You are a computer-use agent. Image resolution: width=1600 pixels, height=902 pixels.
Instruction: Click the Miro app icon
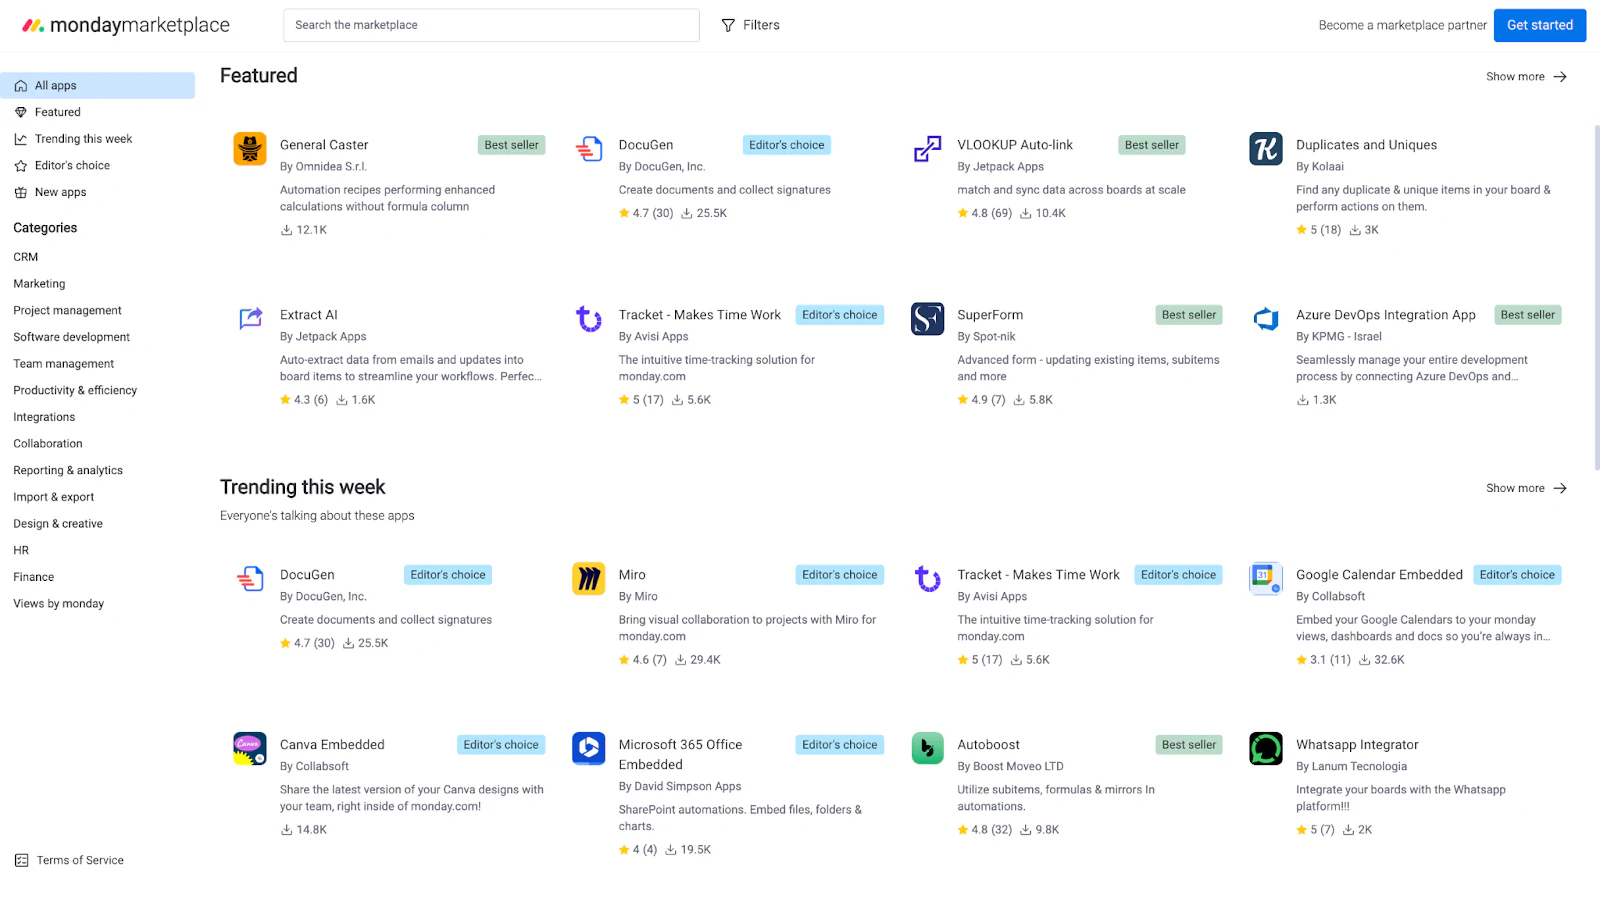(x=589, y=579)
